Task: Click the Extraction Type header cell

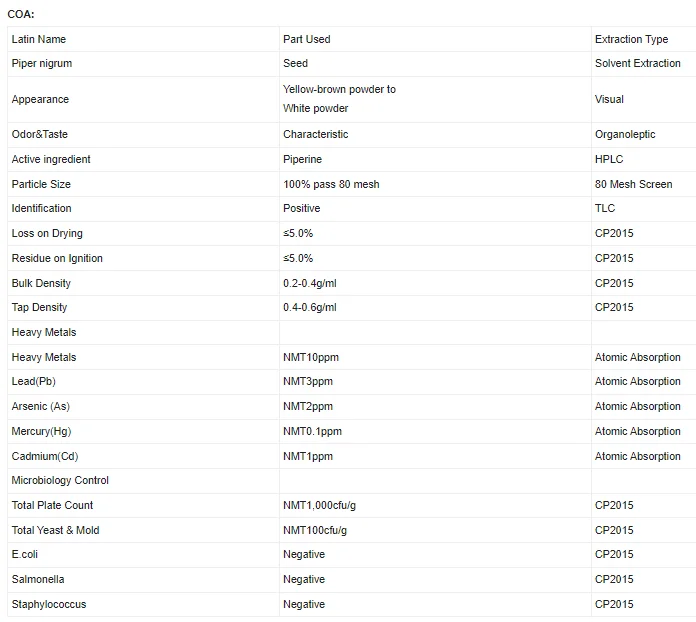Action: (644, 39)
